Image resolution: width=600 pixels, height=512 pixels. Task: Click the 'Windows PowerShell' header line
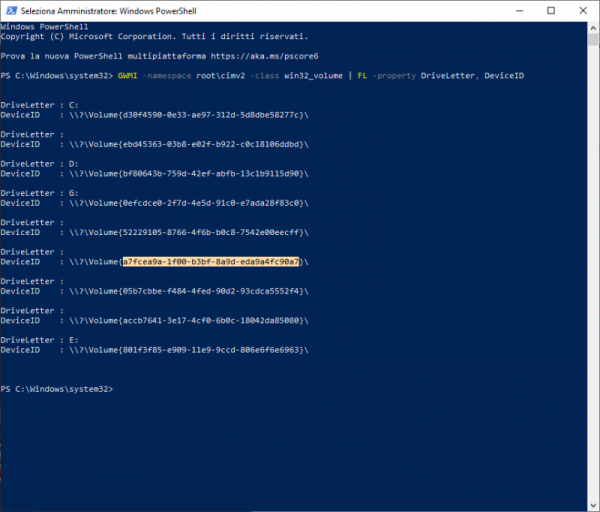[x=44, y=27]
